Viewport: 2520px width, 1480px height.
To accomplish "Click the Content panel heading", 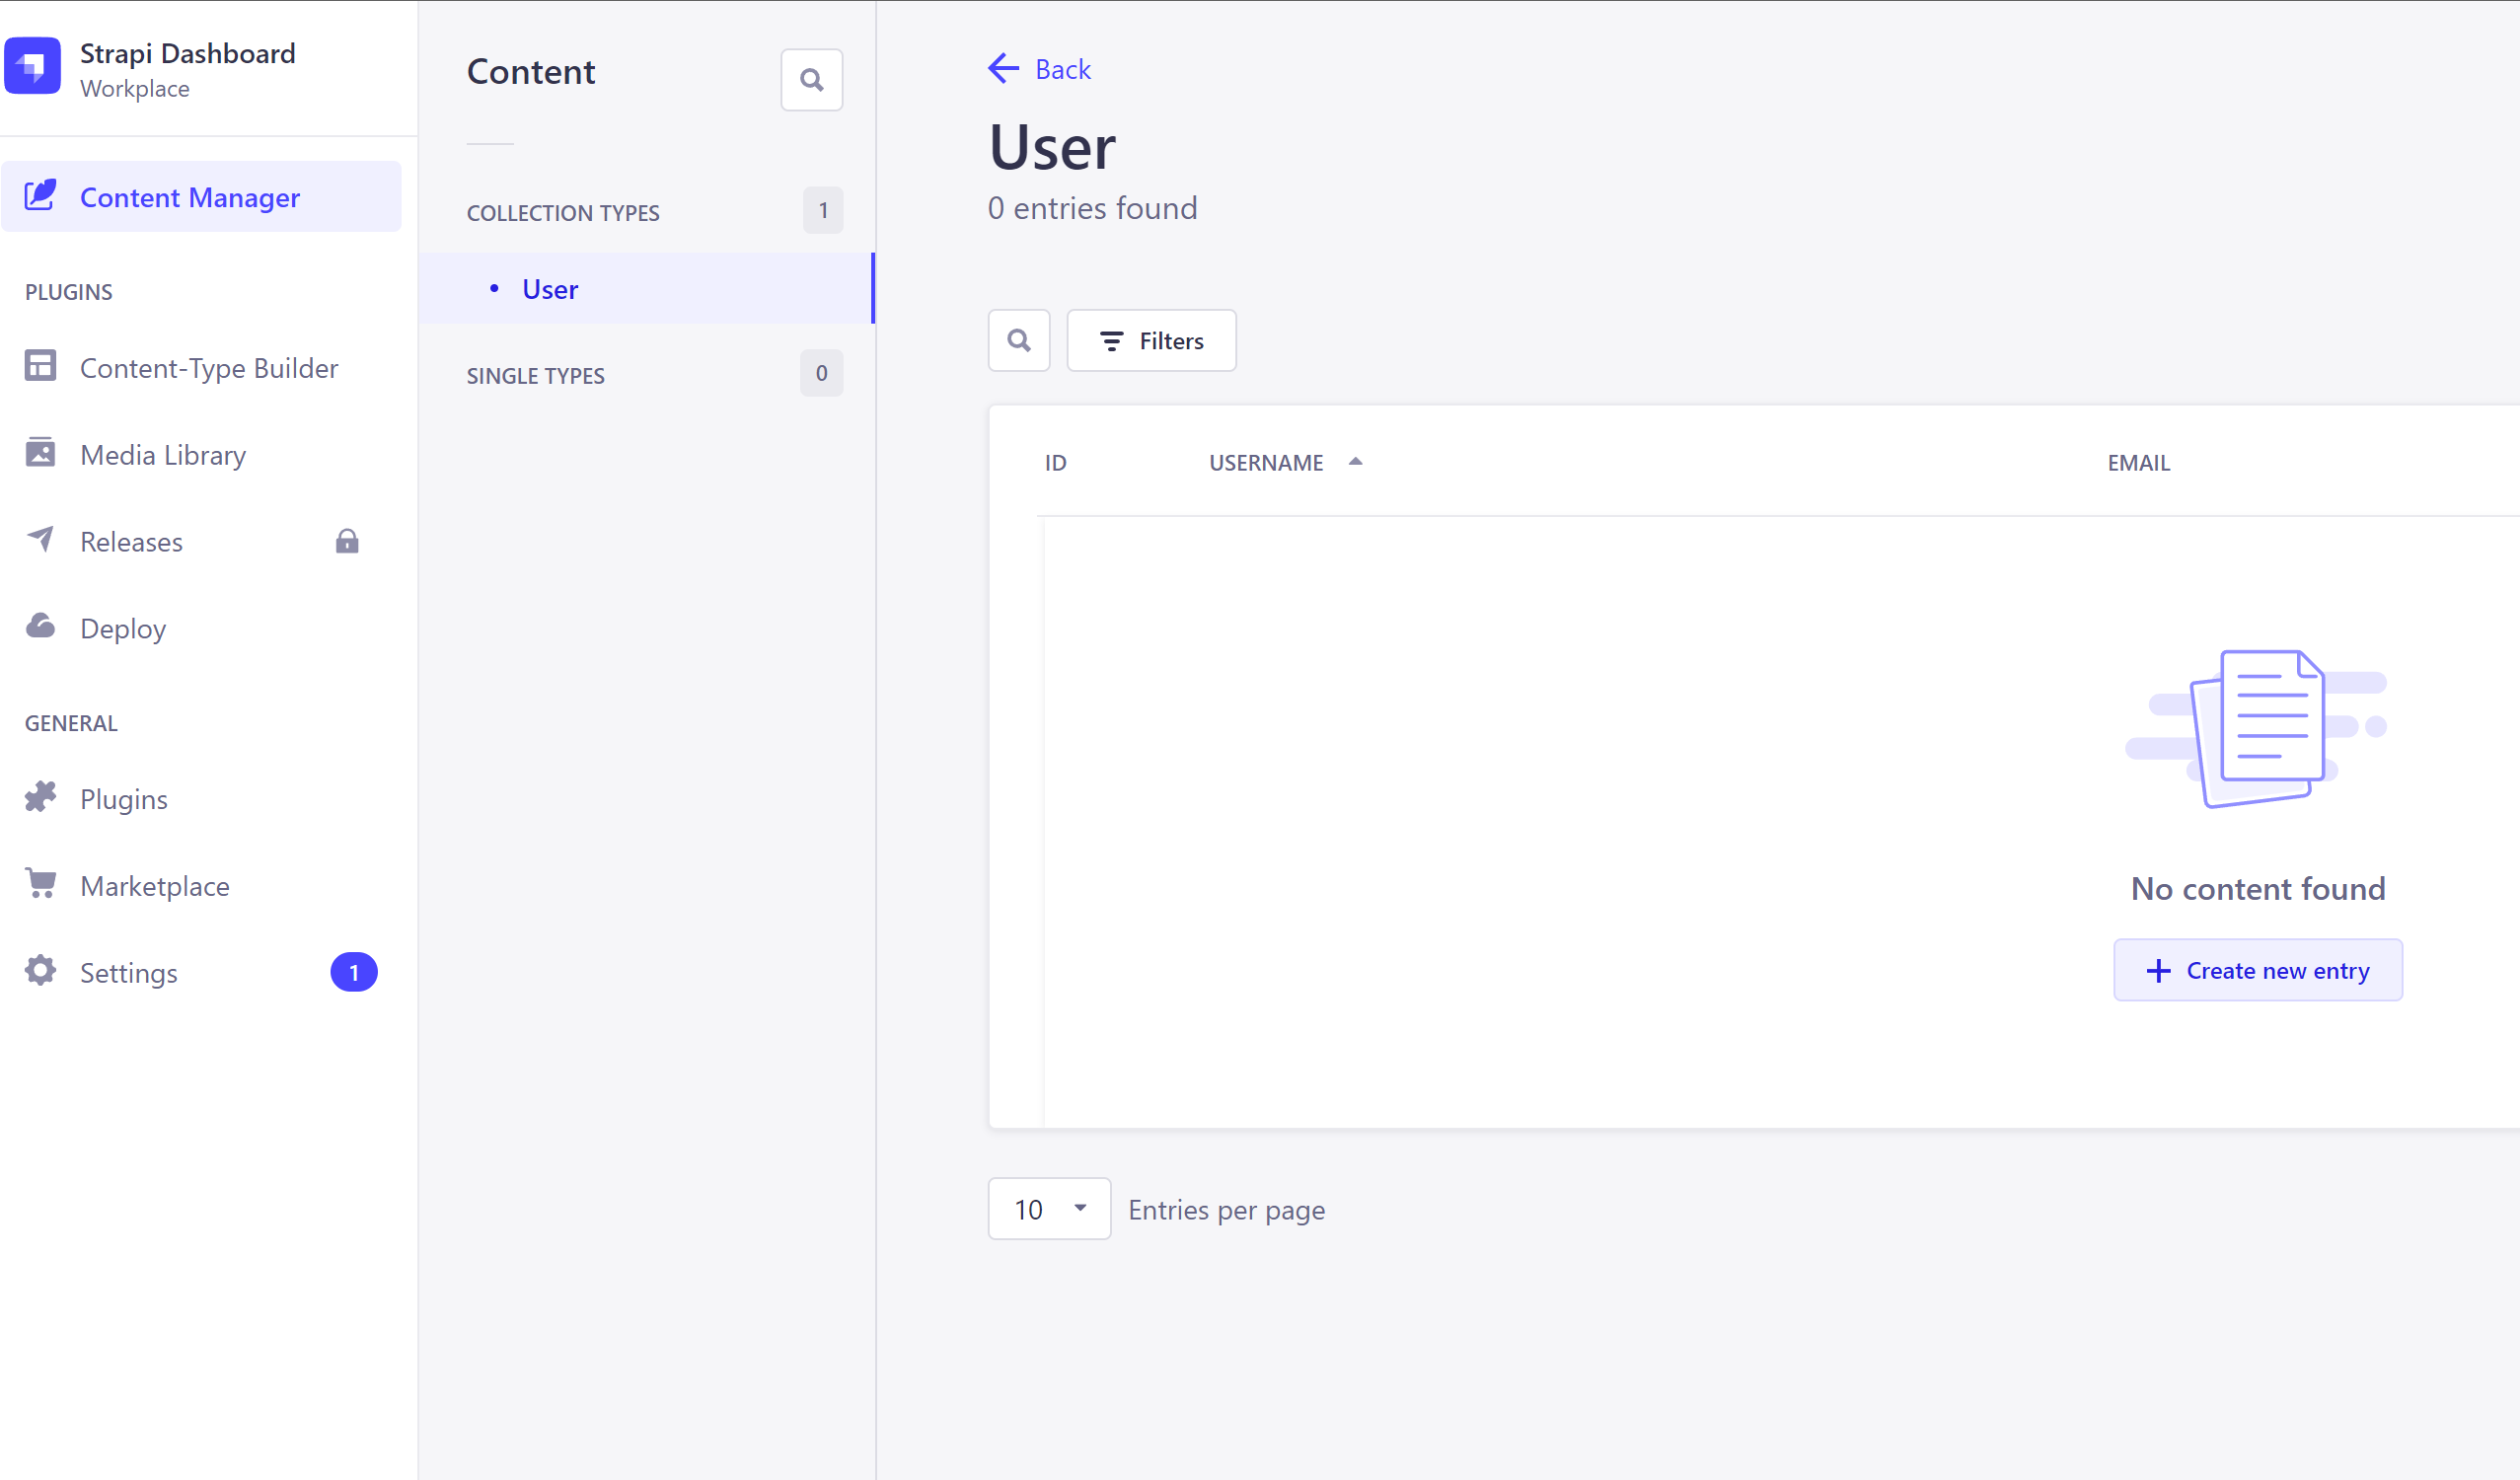I will (531, 72).
